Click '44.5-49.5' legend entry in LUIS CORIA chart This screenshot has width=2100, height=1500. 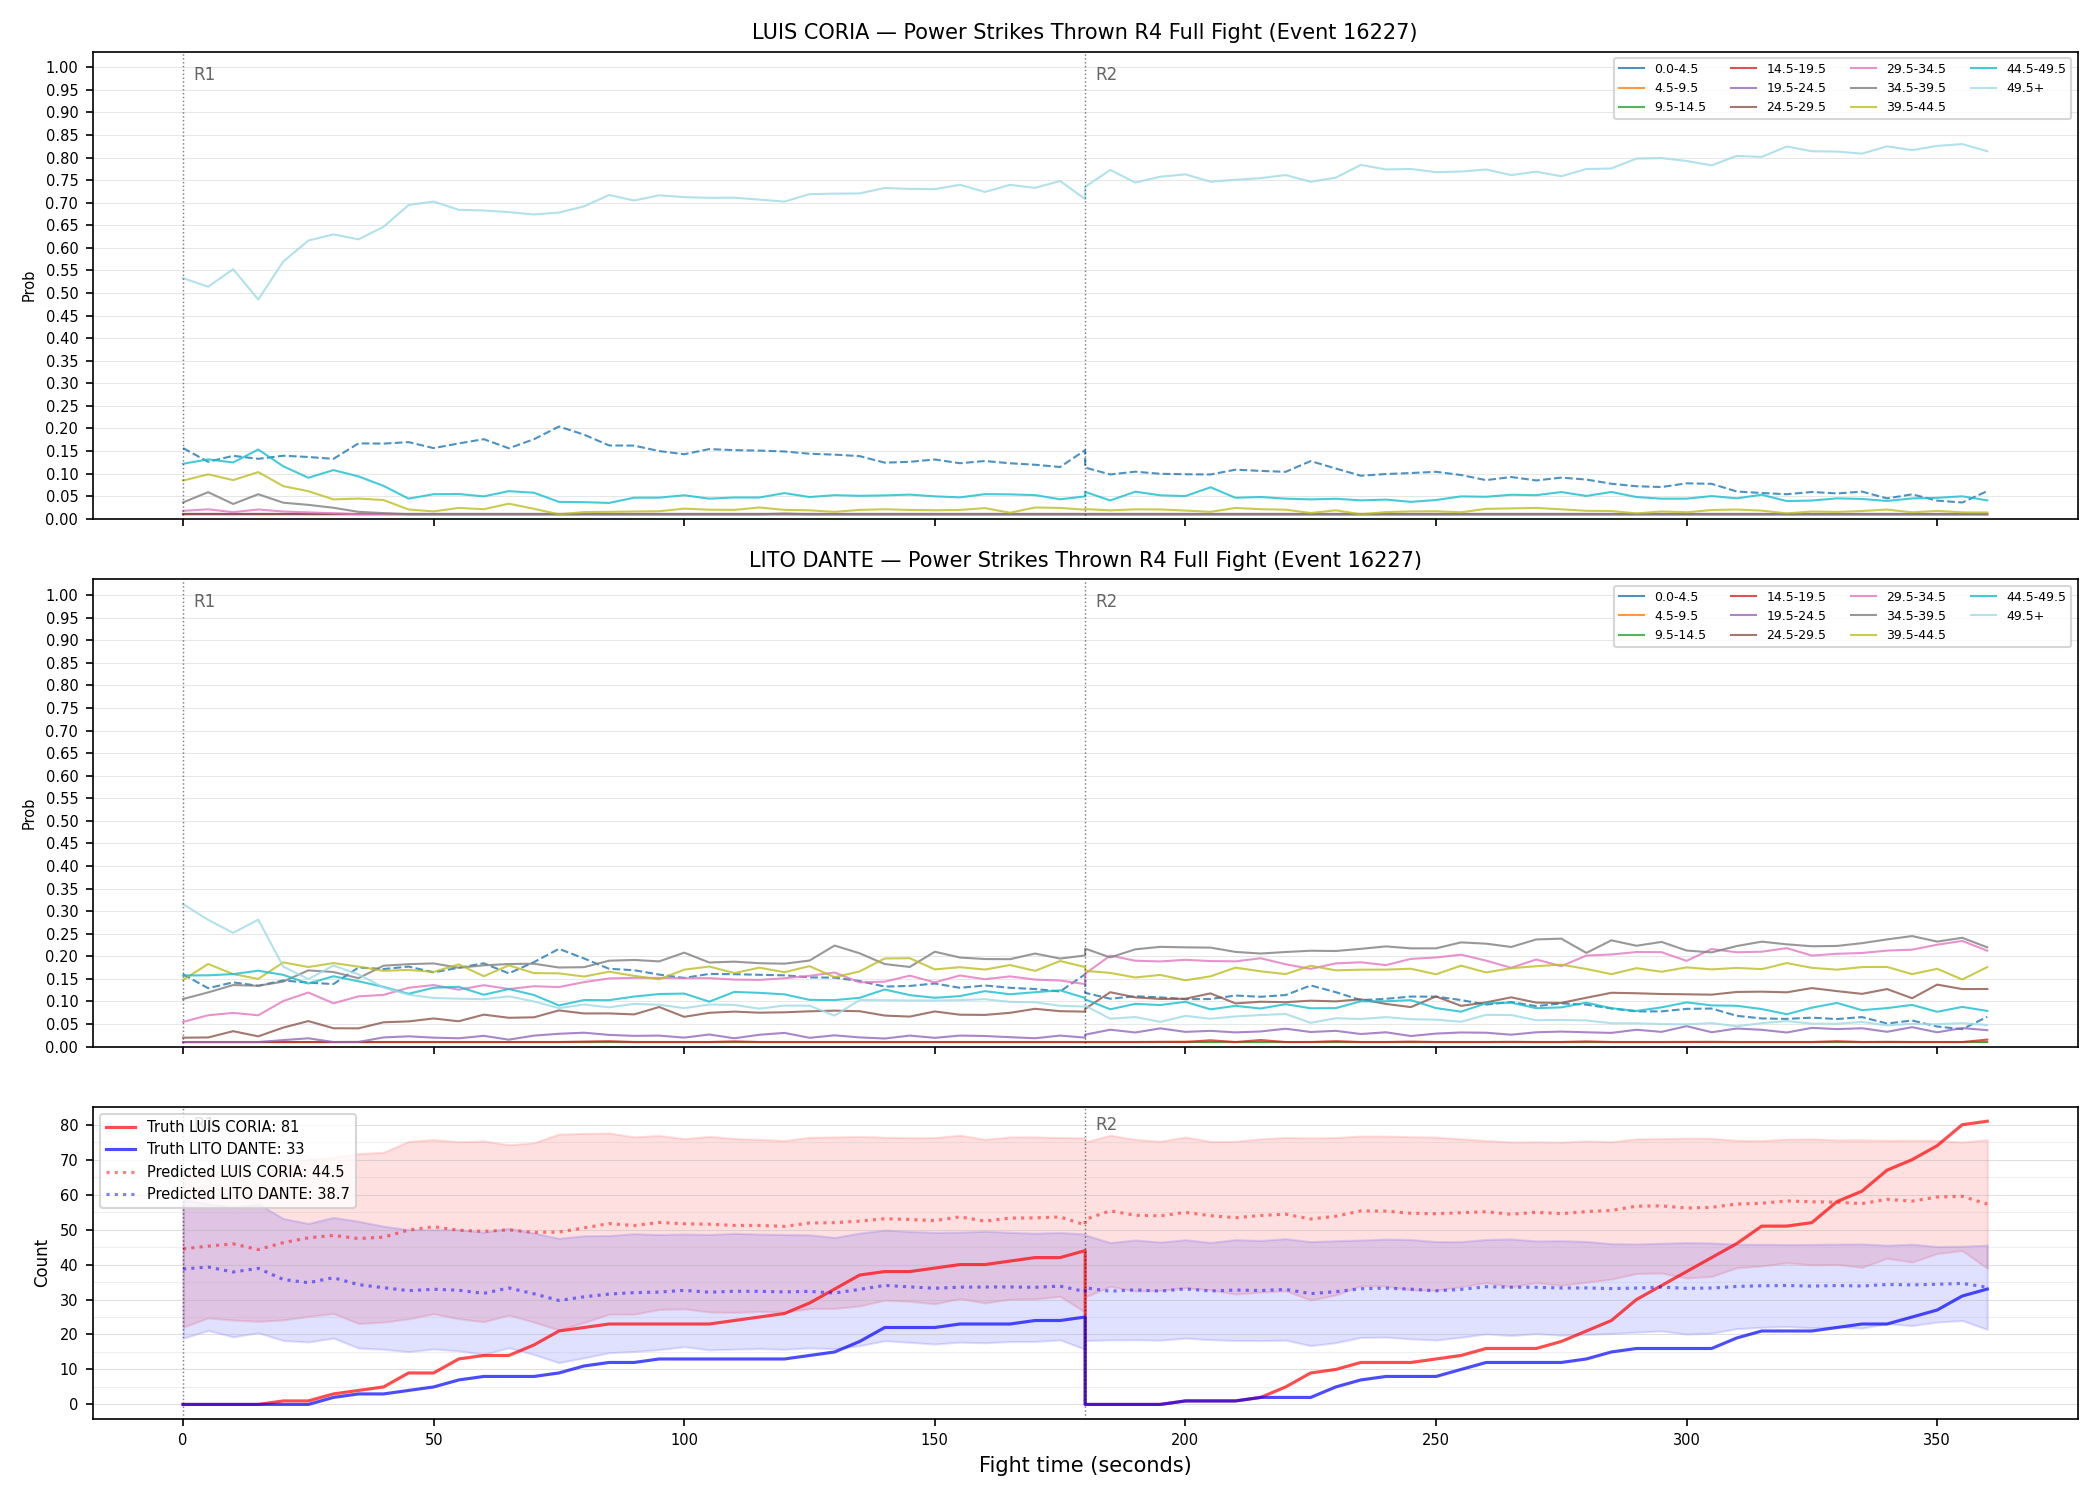tap(2018, 69)
